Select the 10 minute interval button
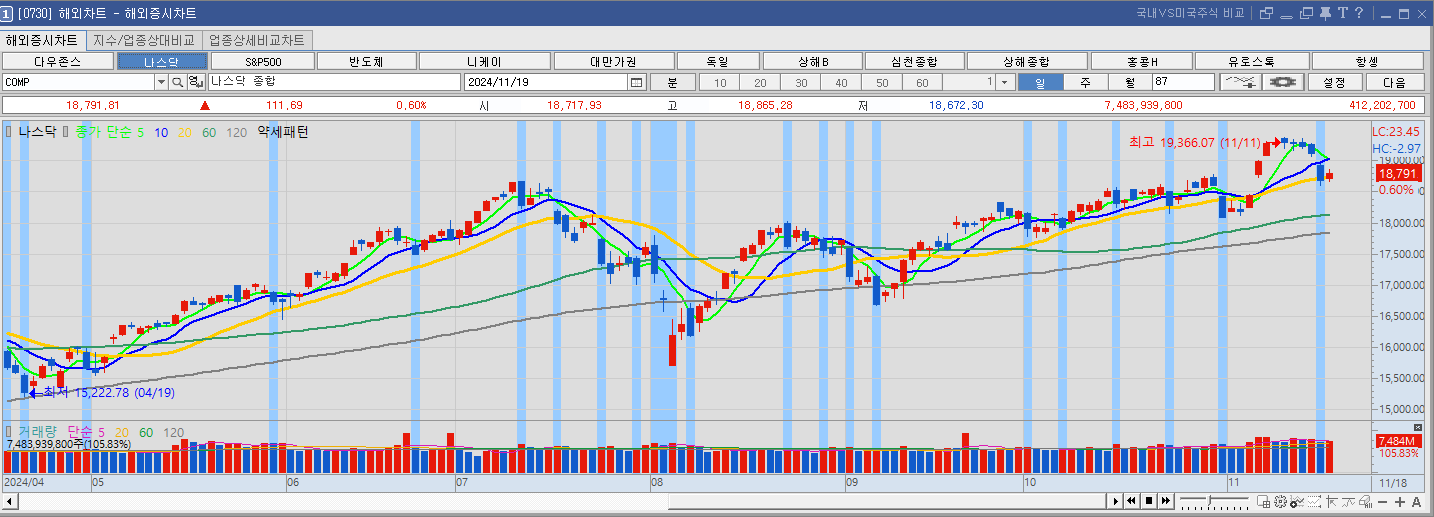The image size is (1434, 517). (719, 82)
